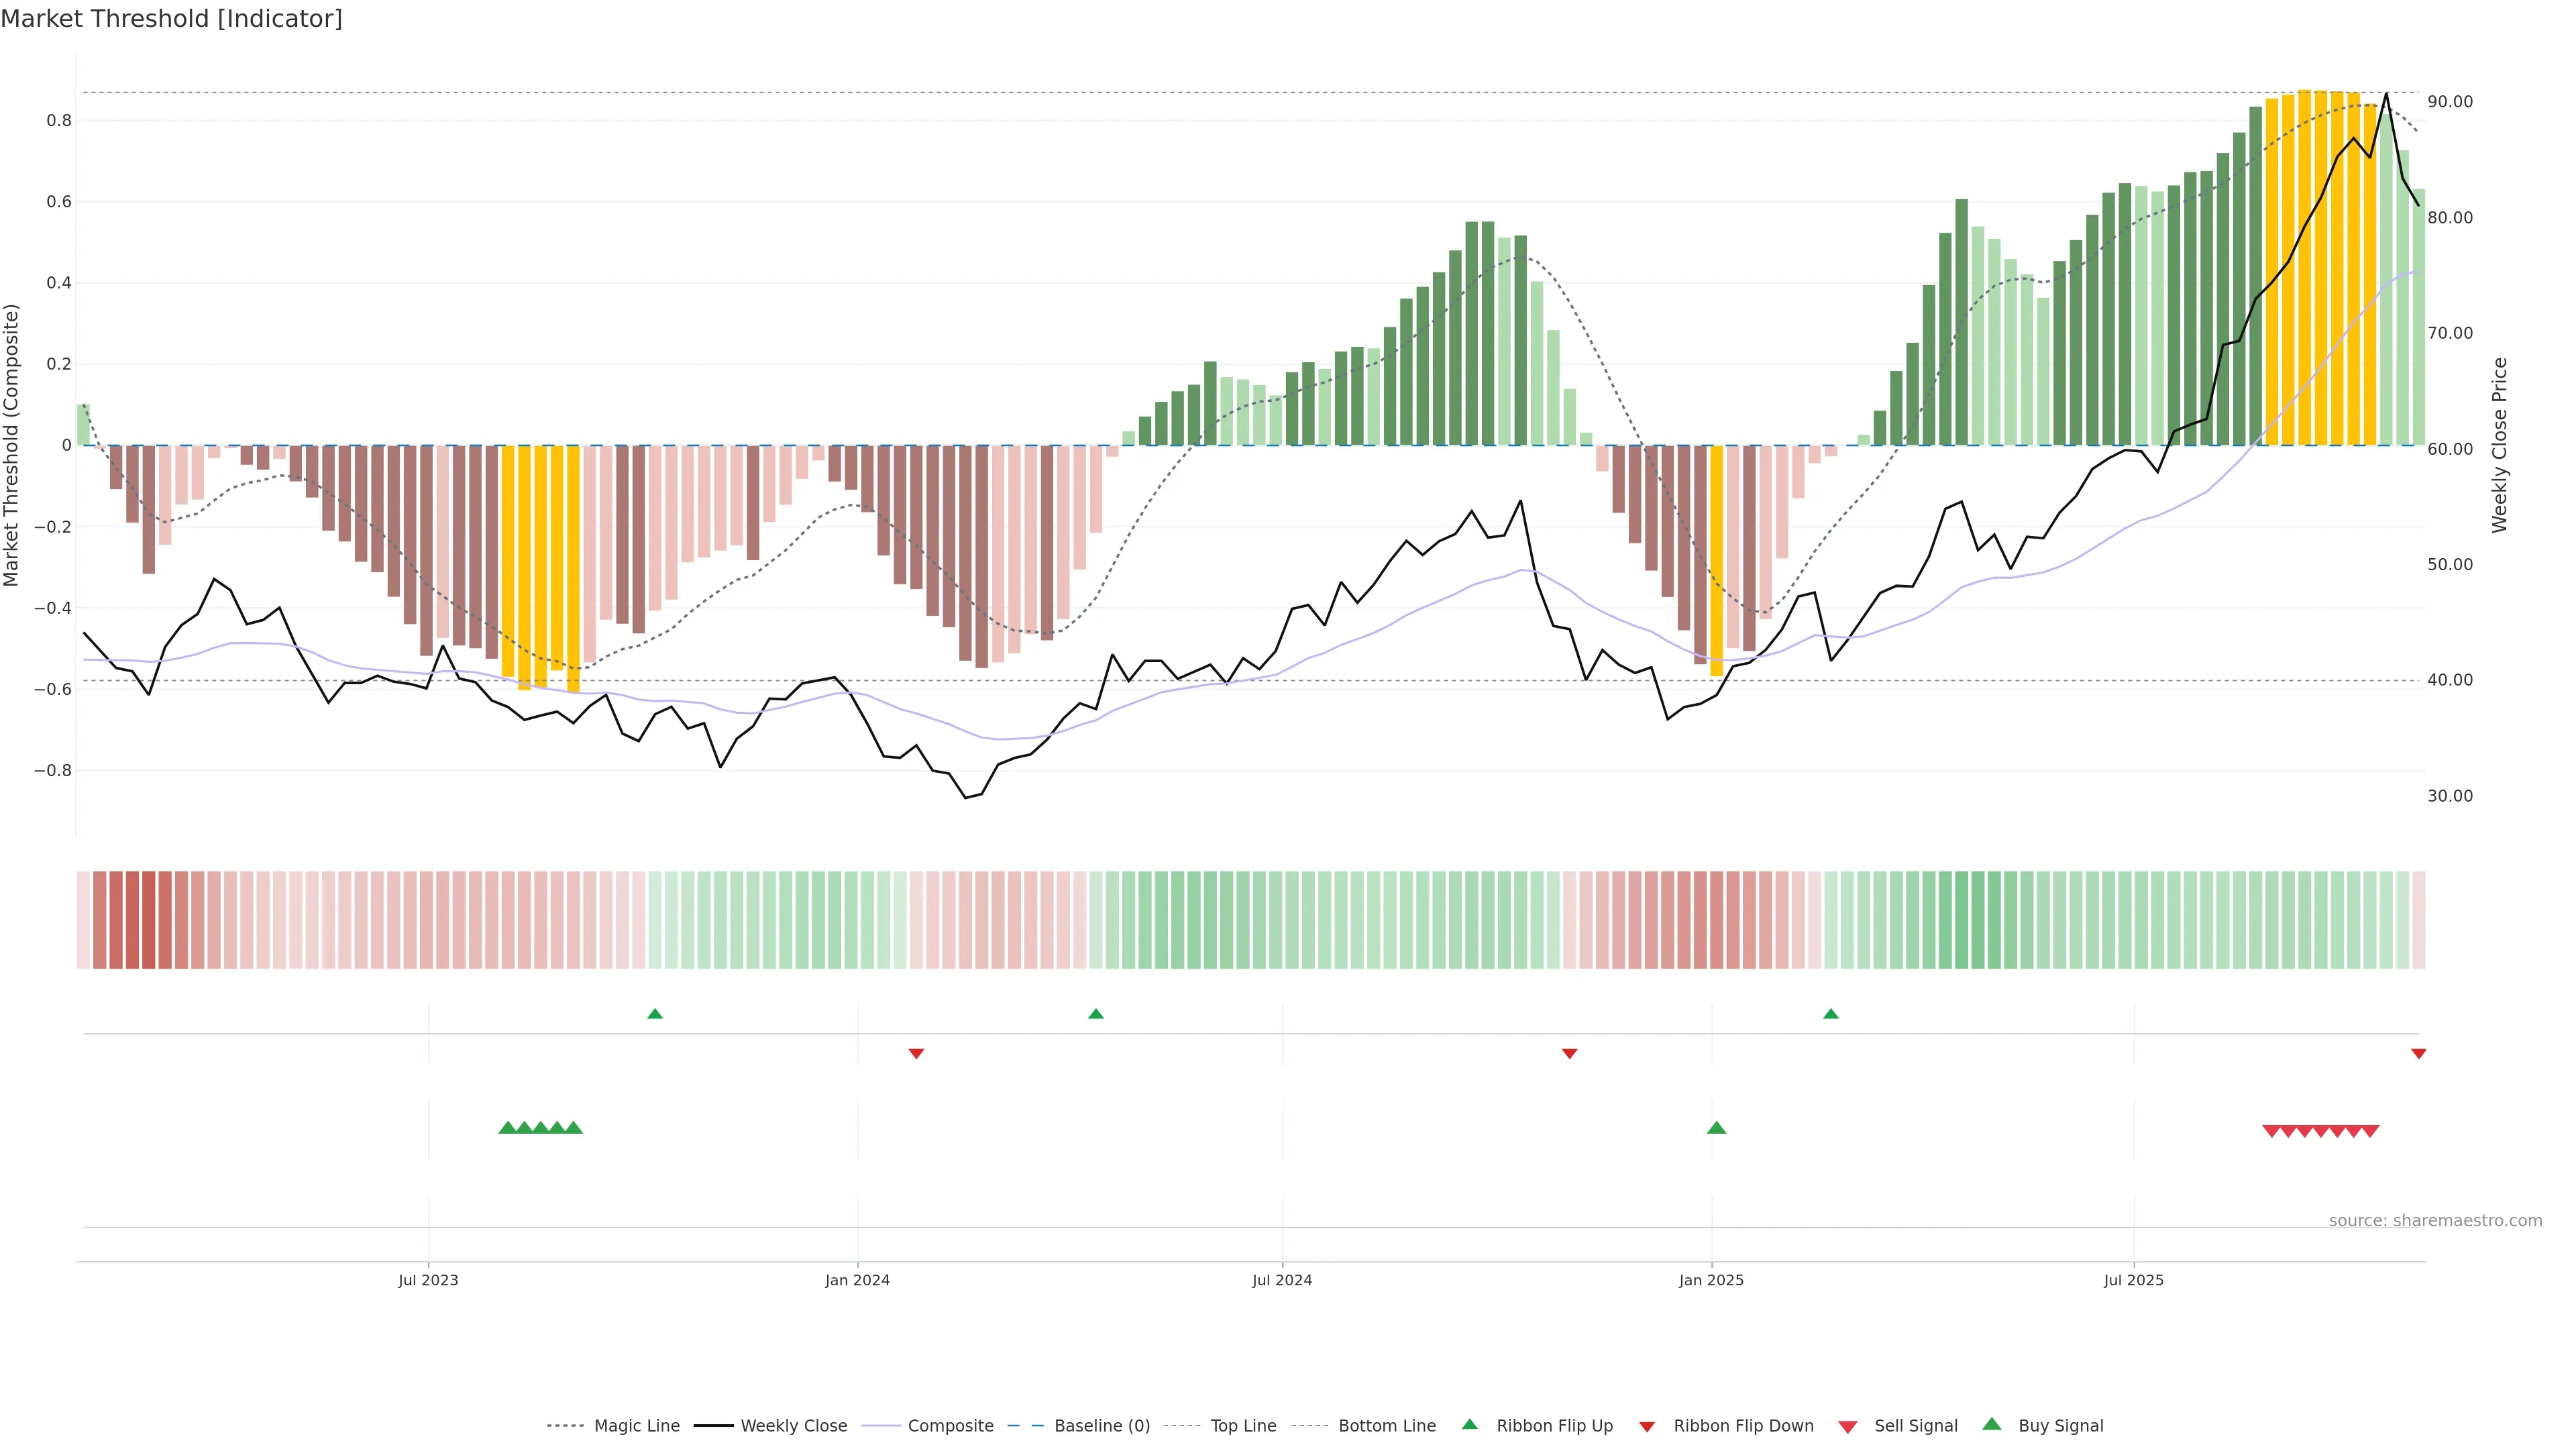The image size is (2576, 1449).
Task: Toggle Magic Line legend entry
Action: coord(636,1425)
